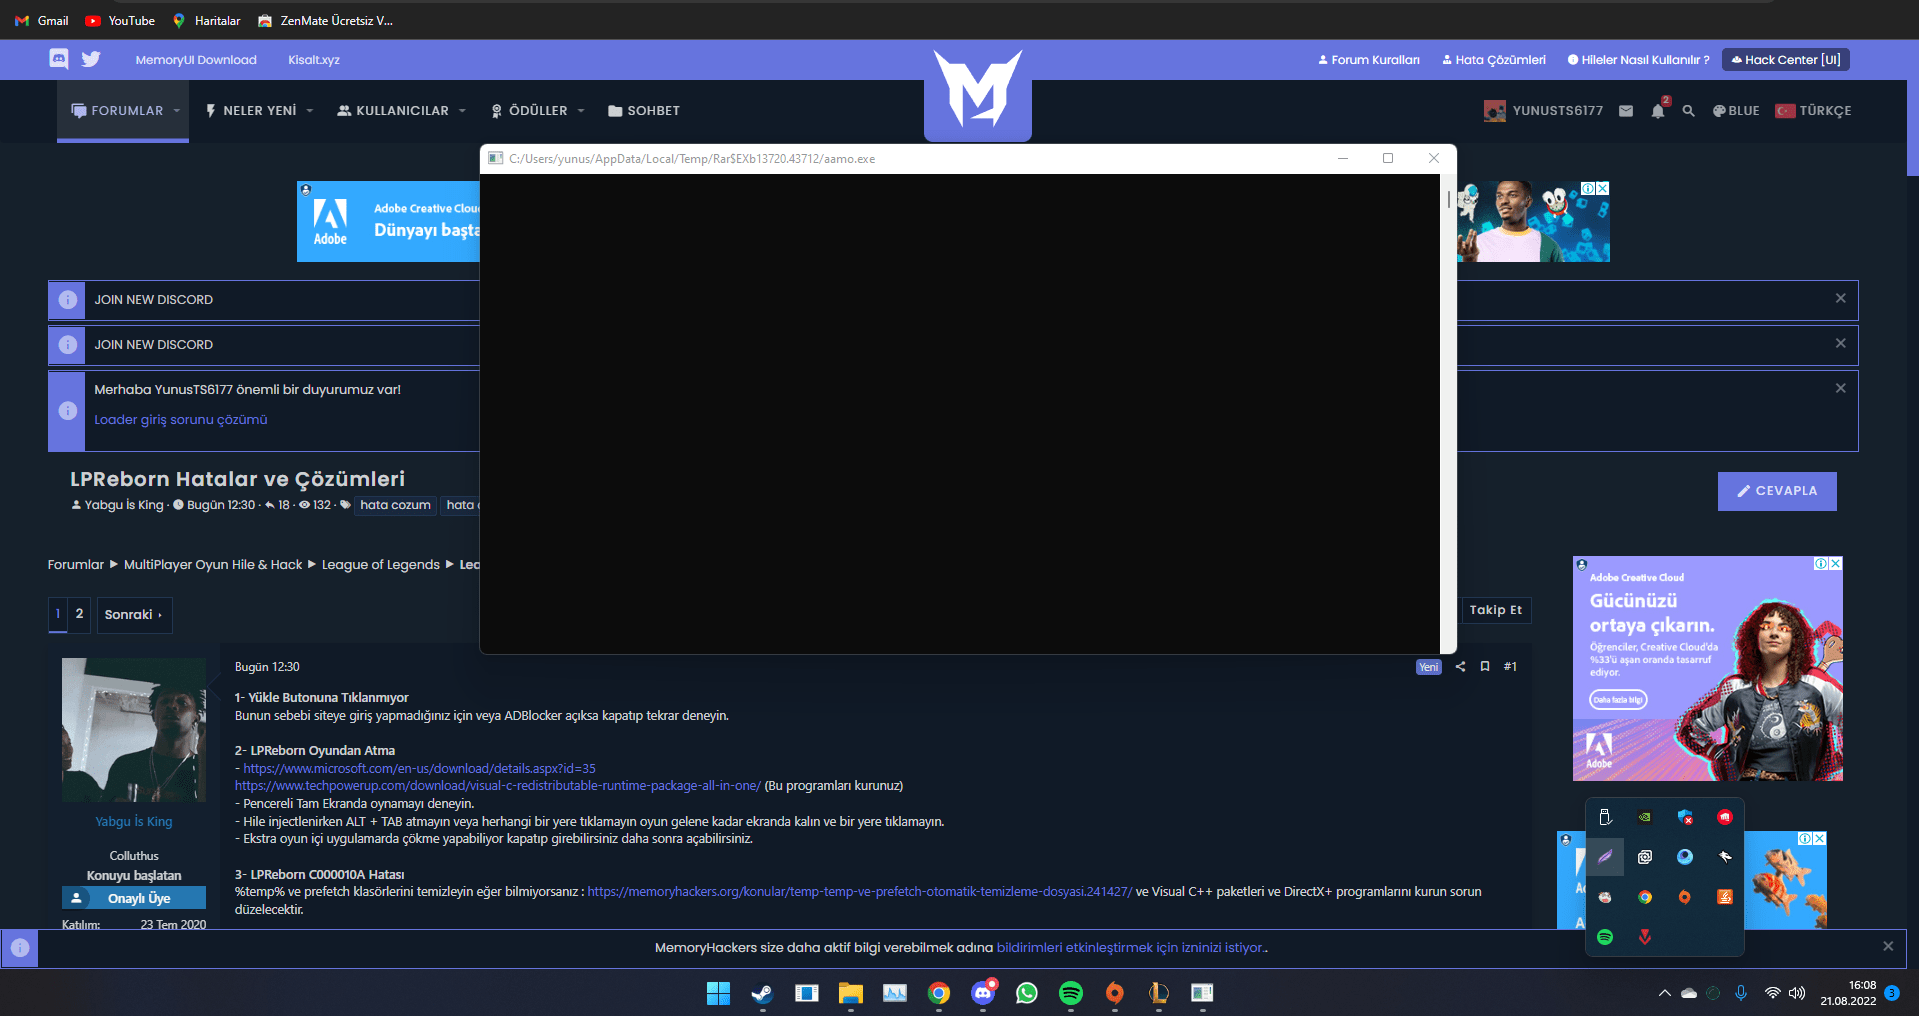Open League of Legends taskbar icon
The height and width of the screenshot is (1016, 1919).
[1159, 993]
